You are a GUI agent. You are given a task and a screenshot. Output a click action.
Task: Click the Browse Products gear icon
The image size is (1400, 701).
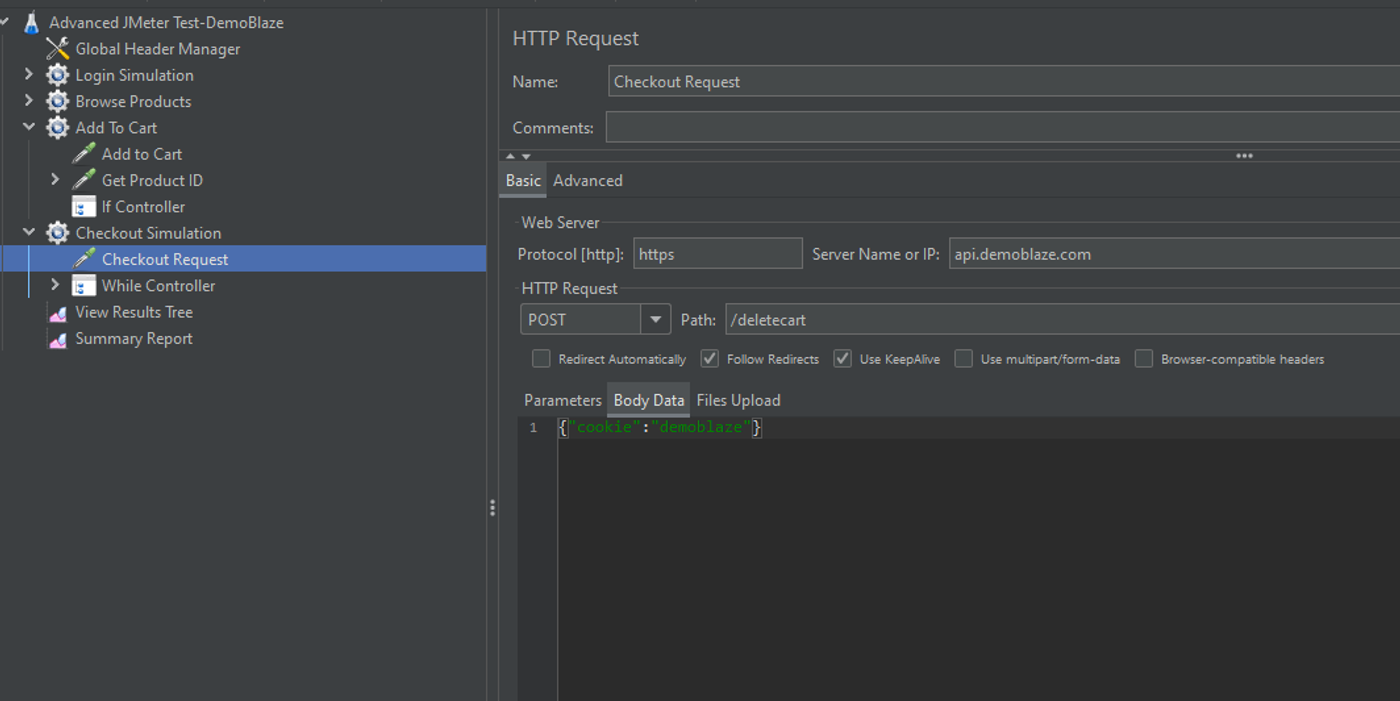point(58,101)
